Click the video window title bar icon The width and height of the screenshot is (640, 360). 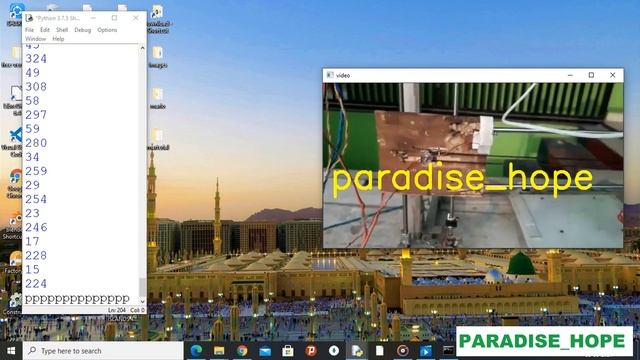(x=330, y=75)
